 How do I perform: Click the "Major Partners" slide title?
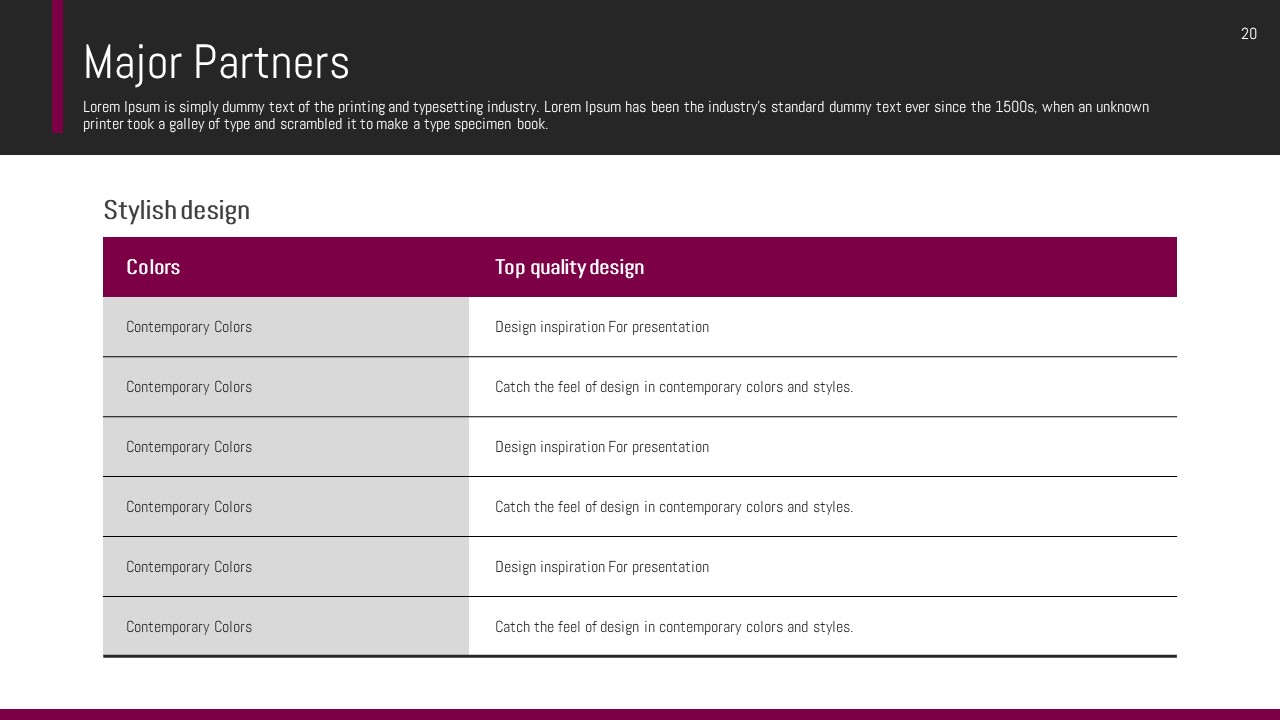tap(216, 62)
